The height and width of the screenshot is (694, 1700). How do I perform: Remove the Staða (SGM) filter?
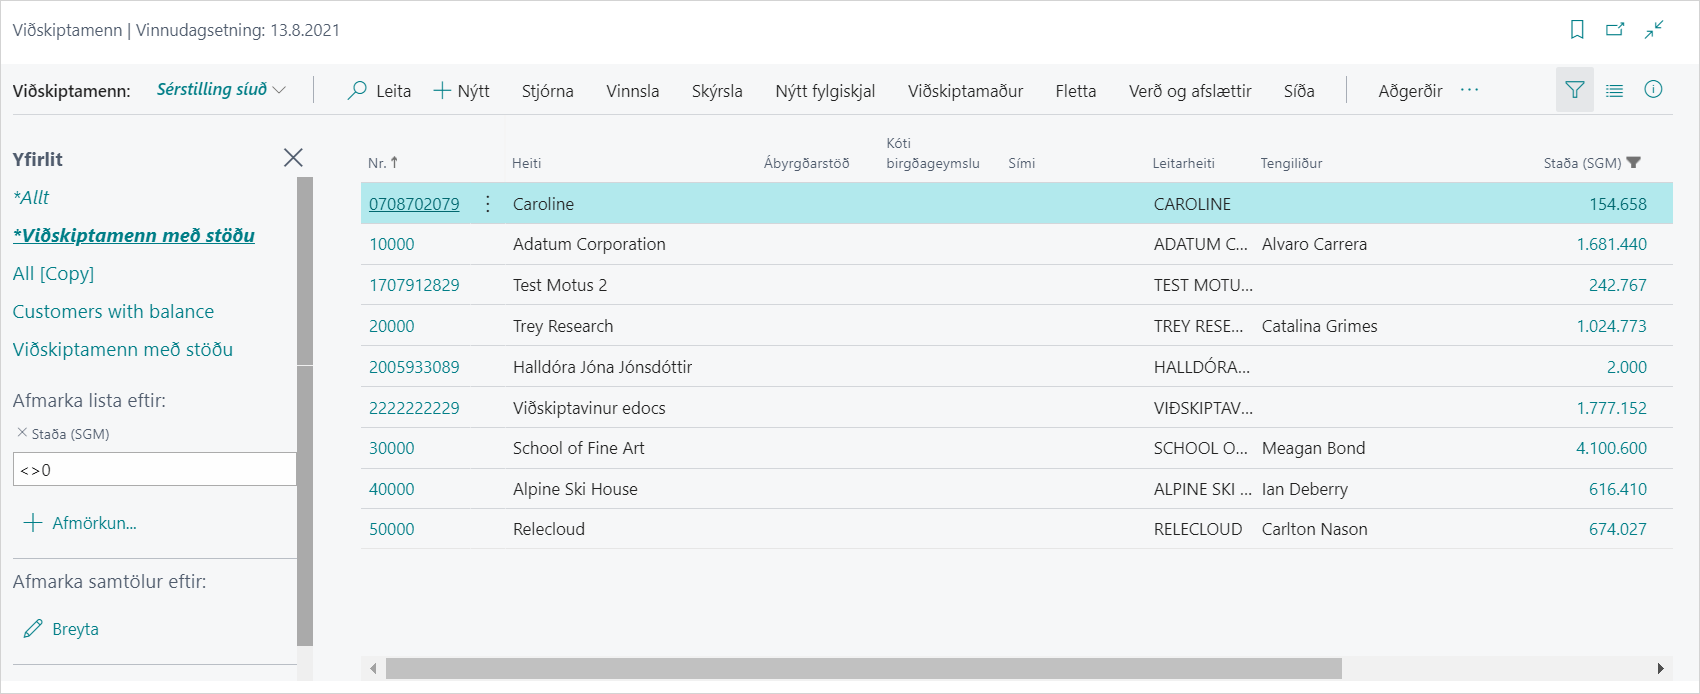pos(22,433)
